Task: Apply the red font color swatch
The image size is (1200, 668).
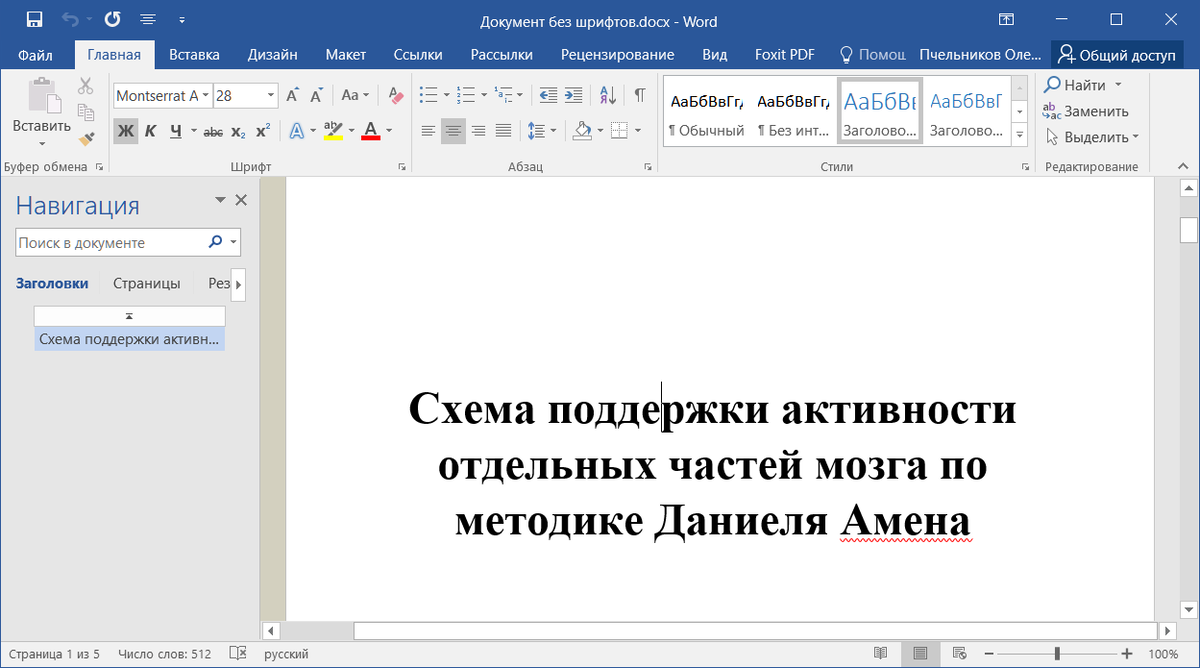Action: coord(370,131)
